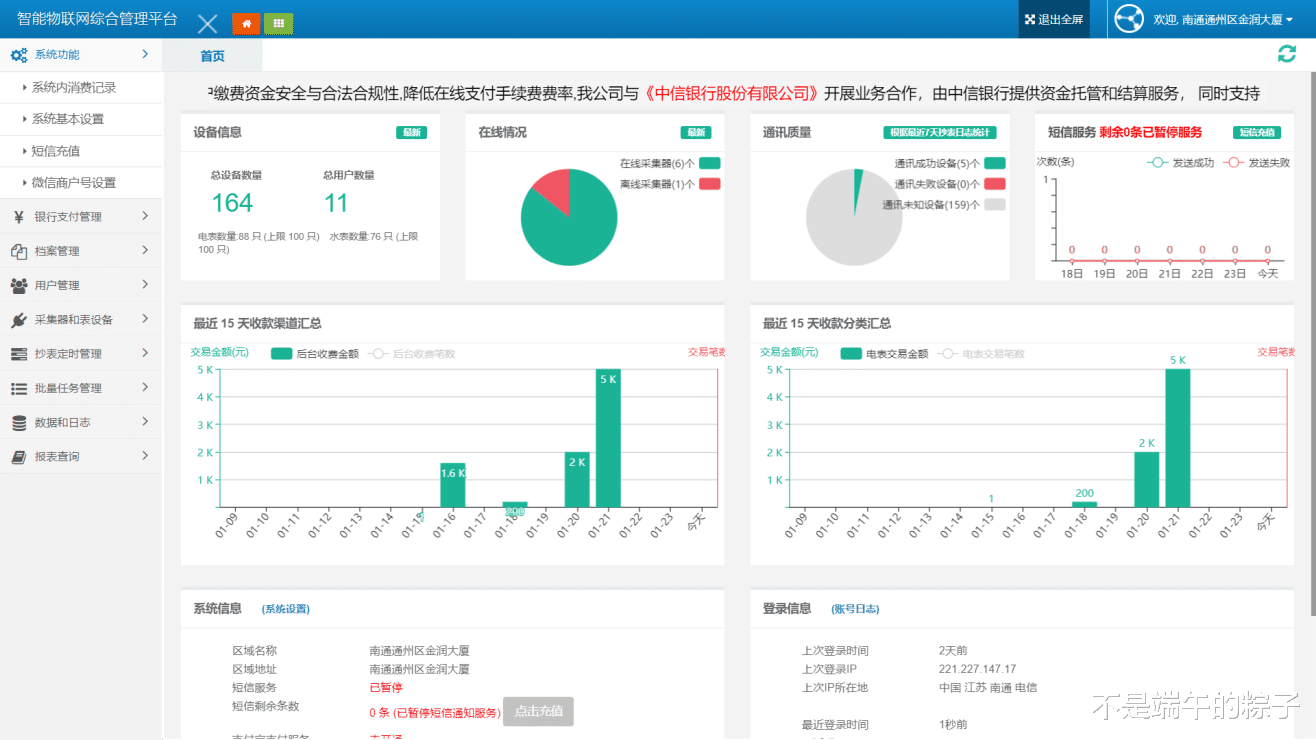This screenshot has width=1316, height=740.
Task: Click the green page refresh icon
Action: pos(1286,54)
